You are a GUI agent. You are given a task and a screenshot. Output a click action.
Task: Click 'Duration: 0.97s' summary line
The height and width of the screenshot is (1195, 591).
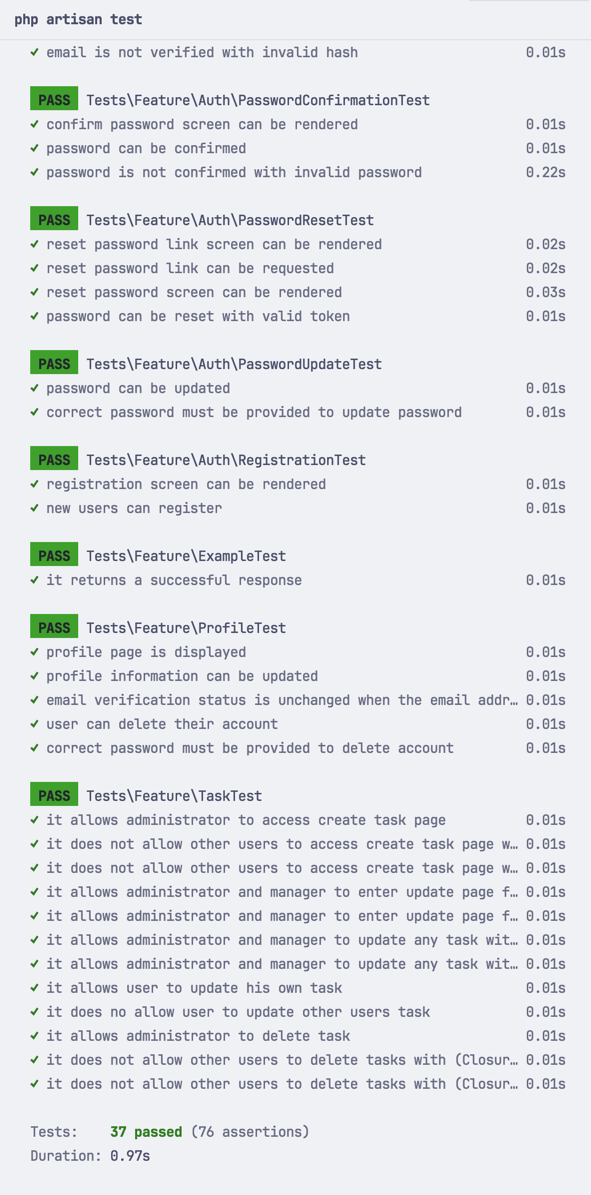pos(90,1156)
